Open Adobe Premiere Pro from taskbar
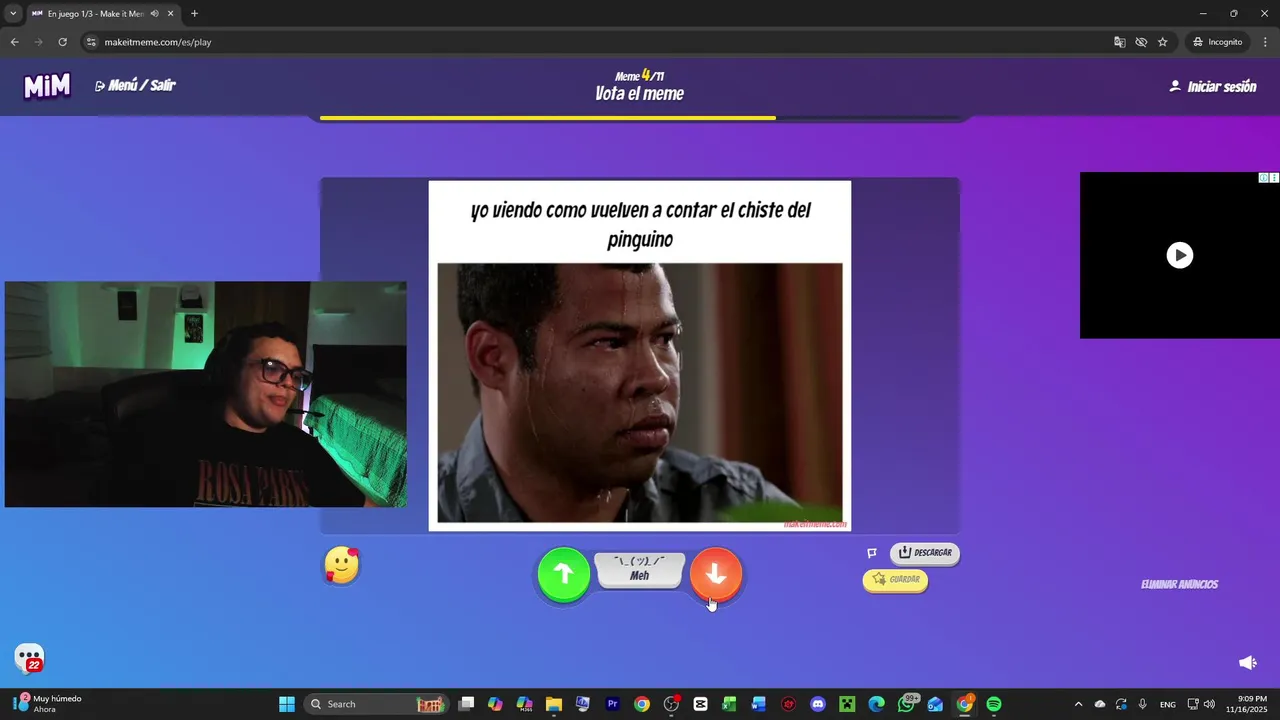Screen dimensions: 1280x720 click(613, 704)
